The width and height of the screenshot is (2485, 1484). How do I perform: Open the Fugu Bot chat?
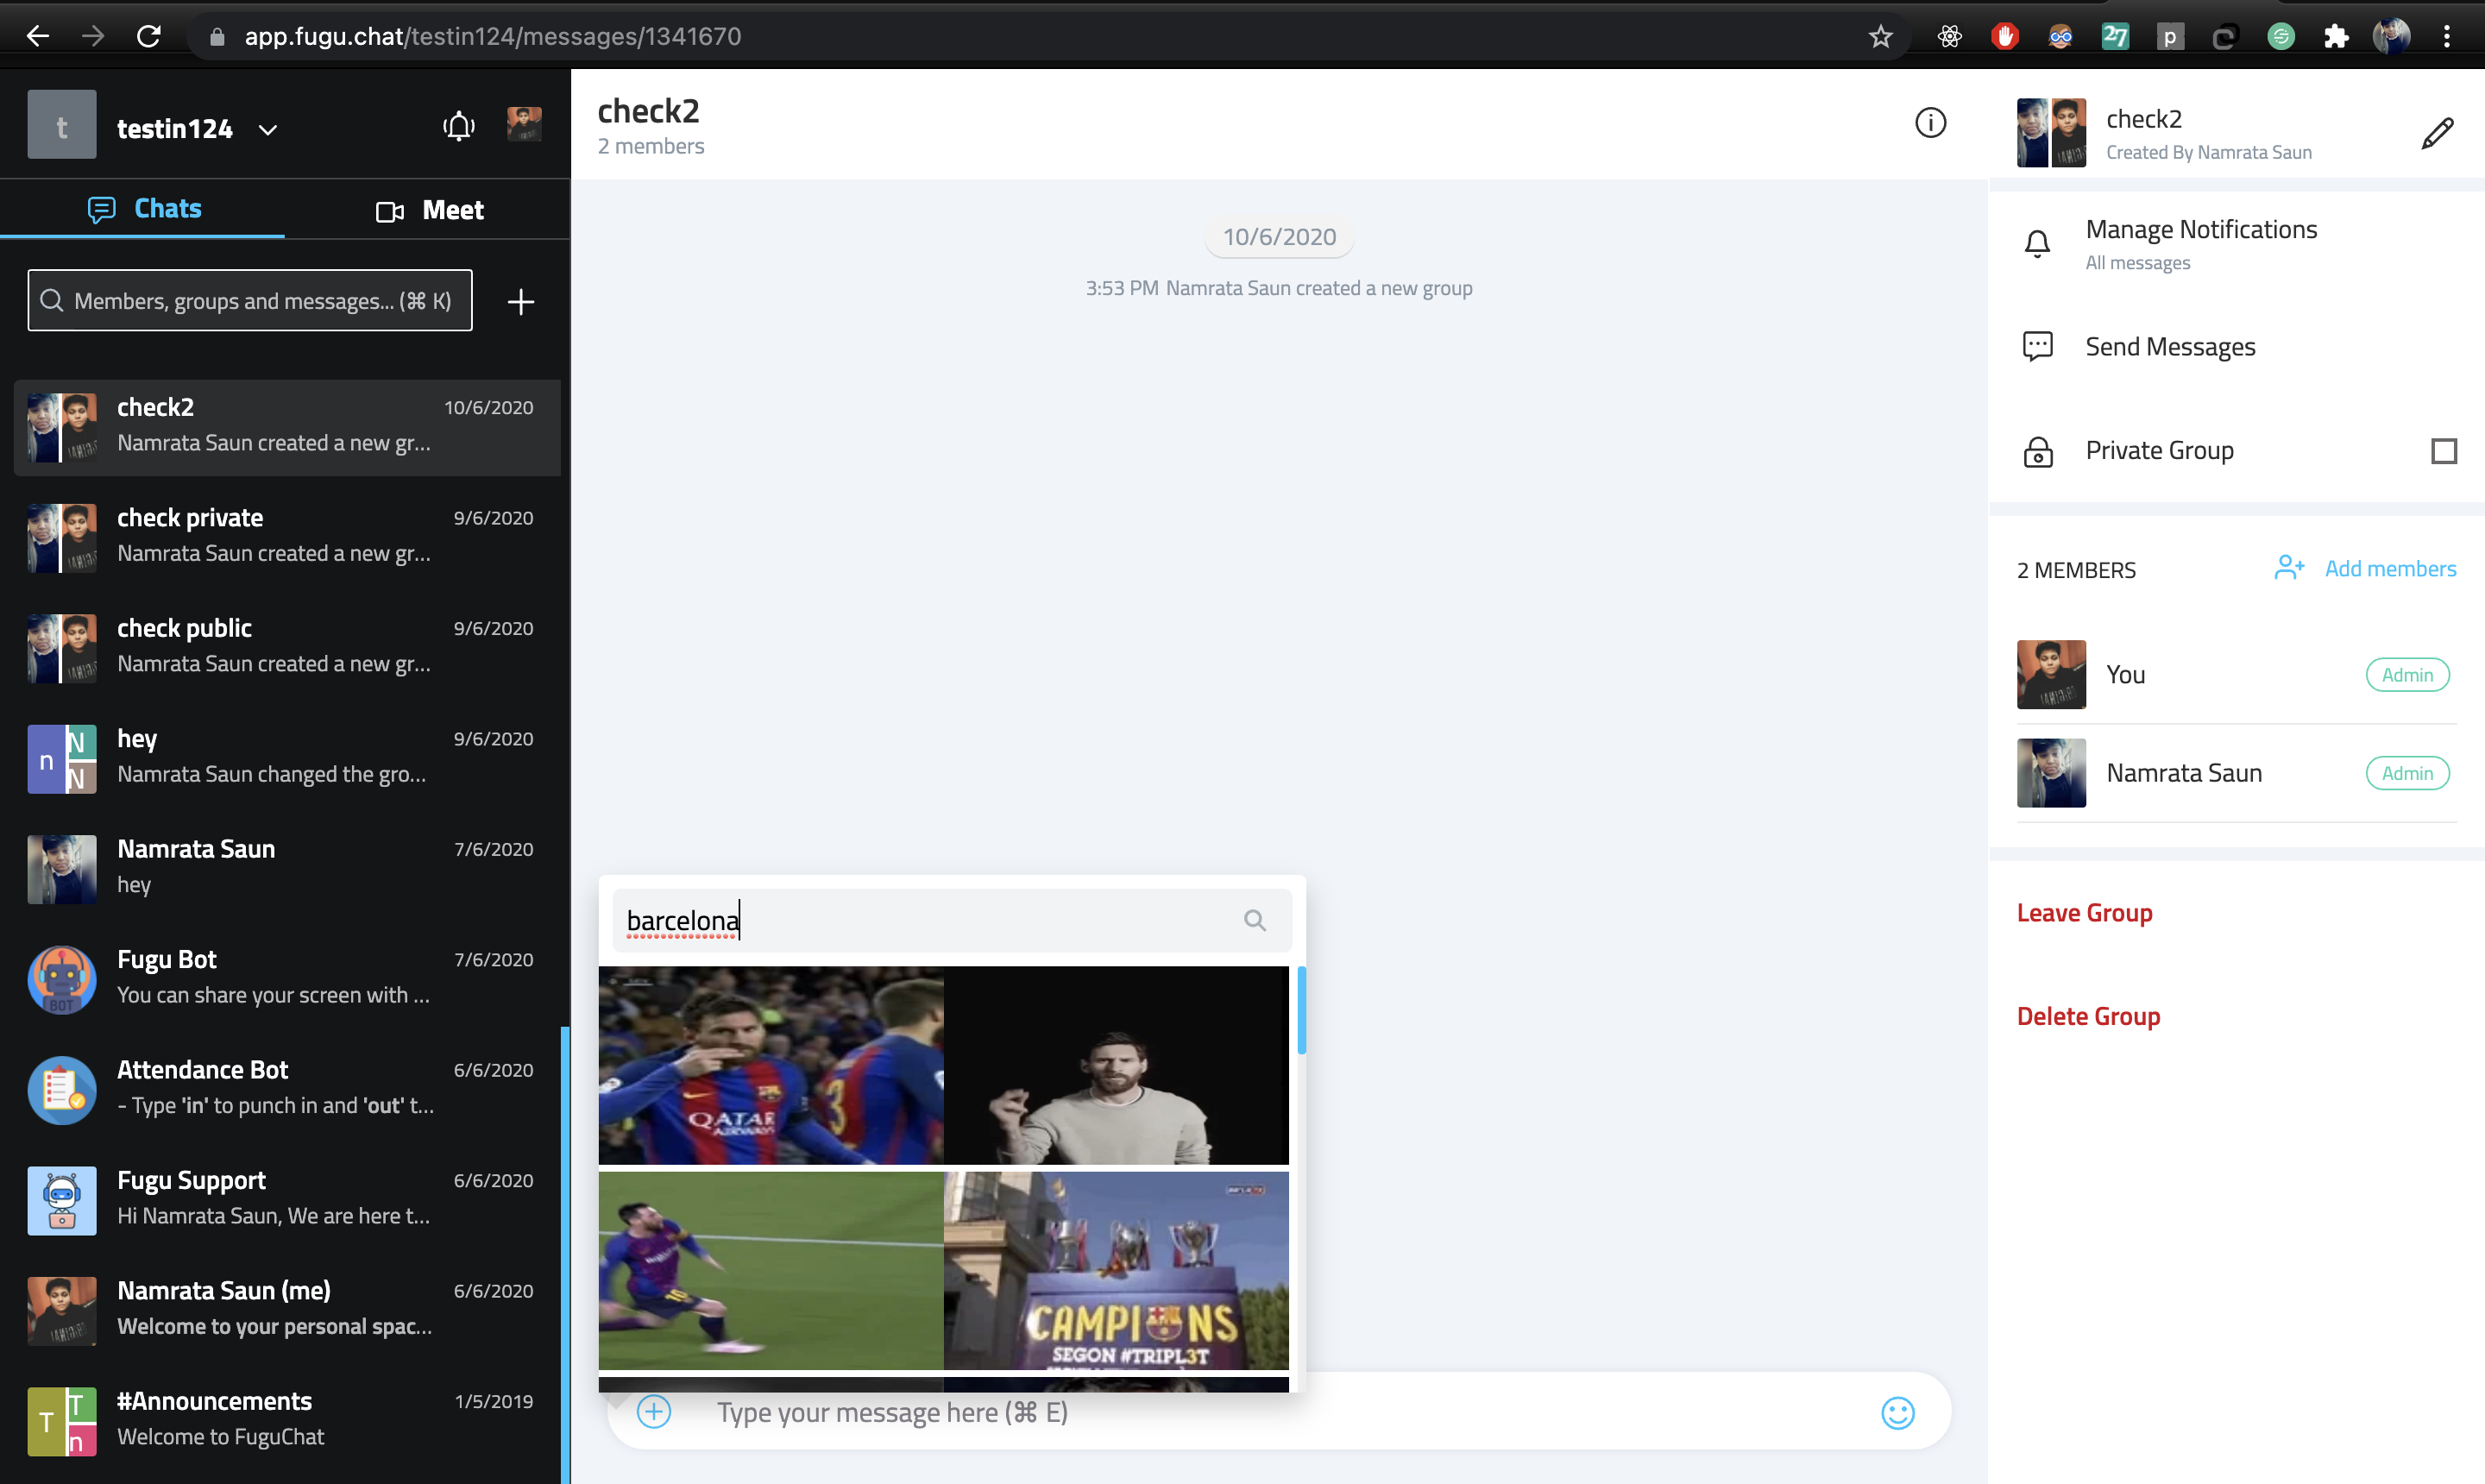[x=286, y=979]
